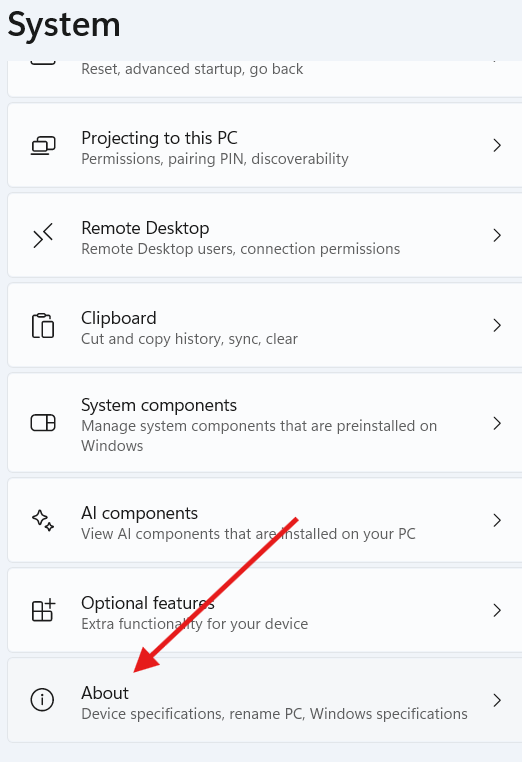Open the About settings entry
The height and width of the screenshot is (762, 522).
(x=265, y=700)
